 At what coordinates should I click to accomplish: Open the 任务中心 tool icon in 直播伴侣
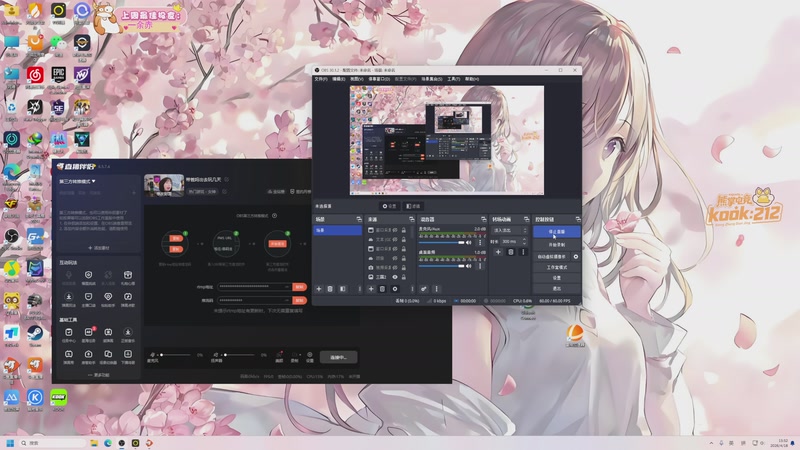pos(69,333)
